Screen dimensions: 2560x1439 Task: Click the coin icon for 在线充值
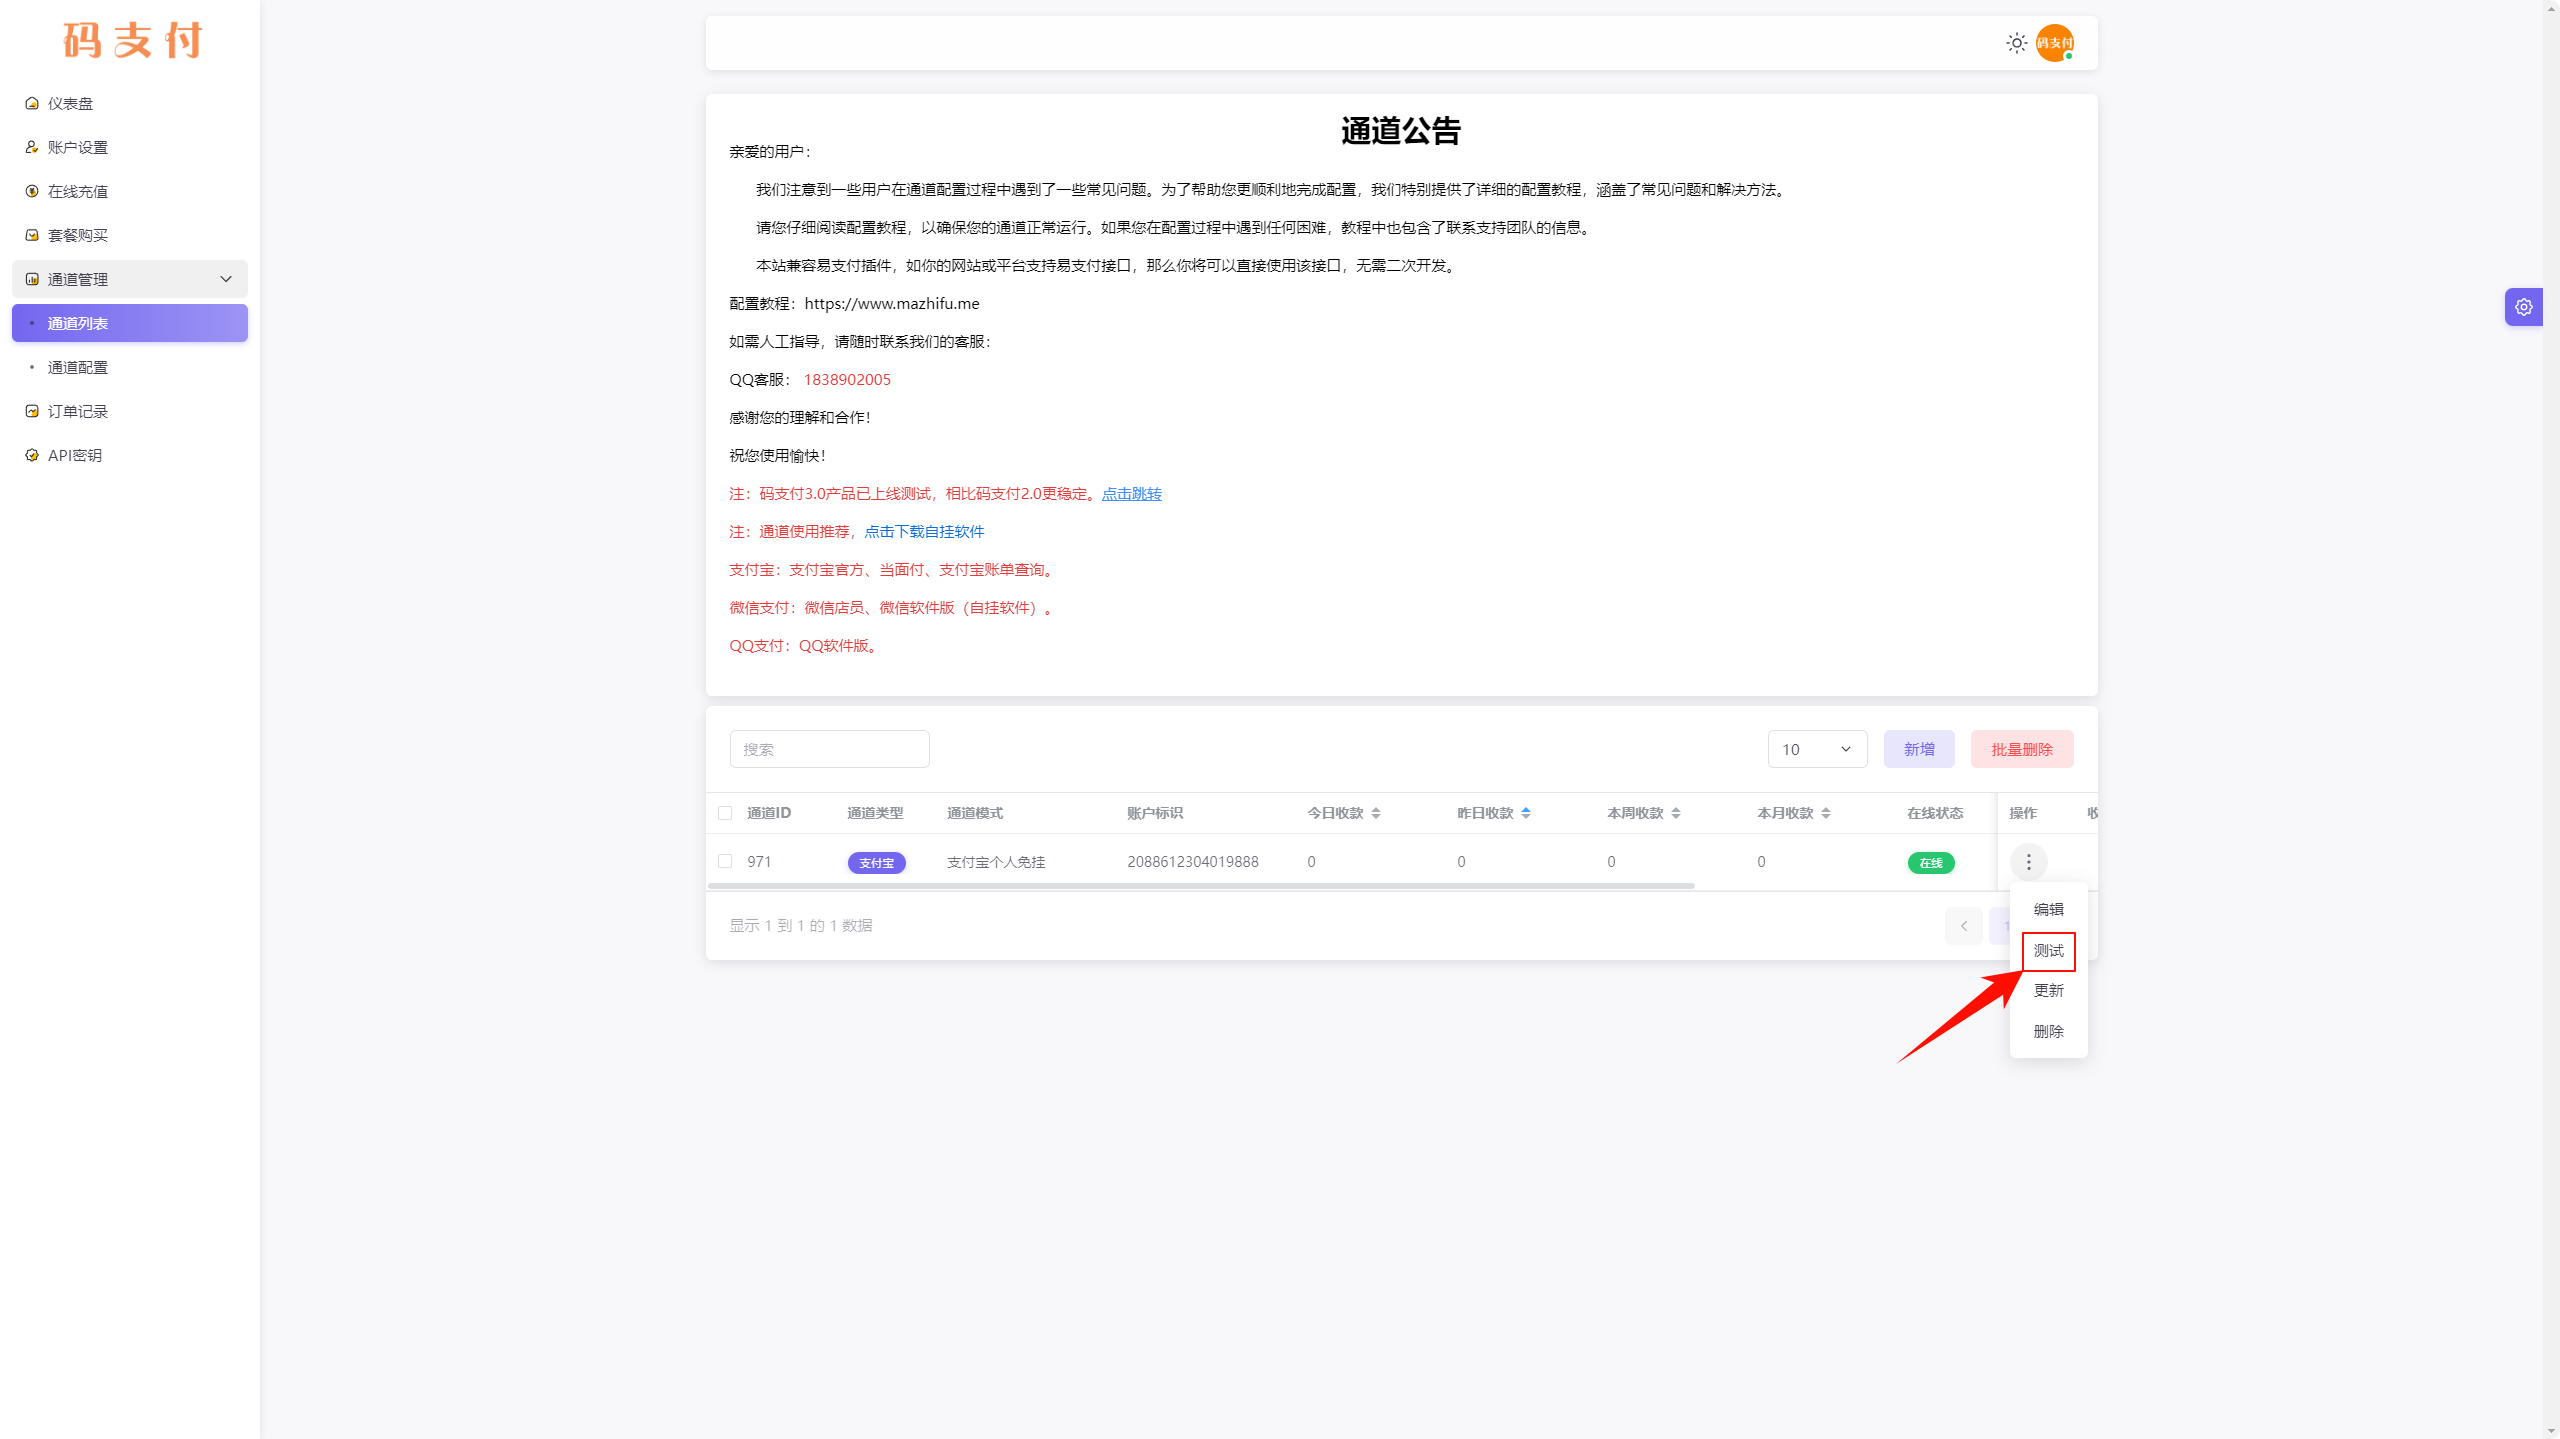(32, 191)
